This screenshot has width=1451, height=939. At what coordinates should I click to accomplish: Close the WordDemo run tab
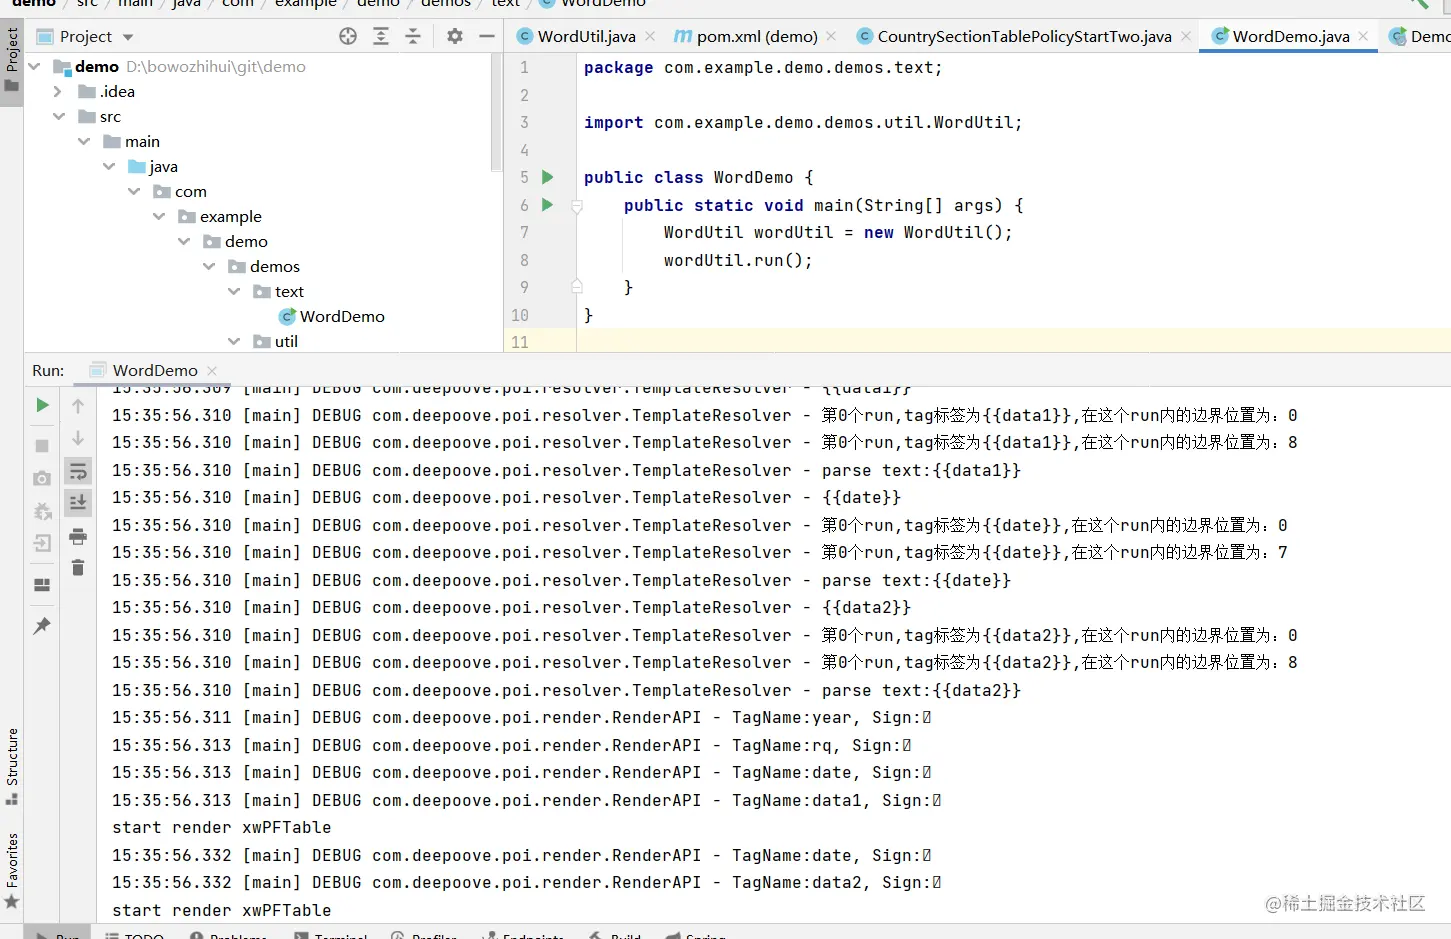point(212,370)
